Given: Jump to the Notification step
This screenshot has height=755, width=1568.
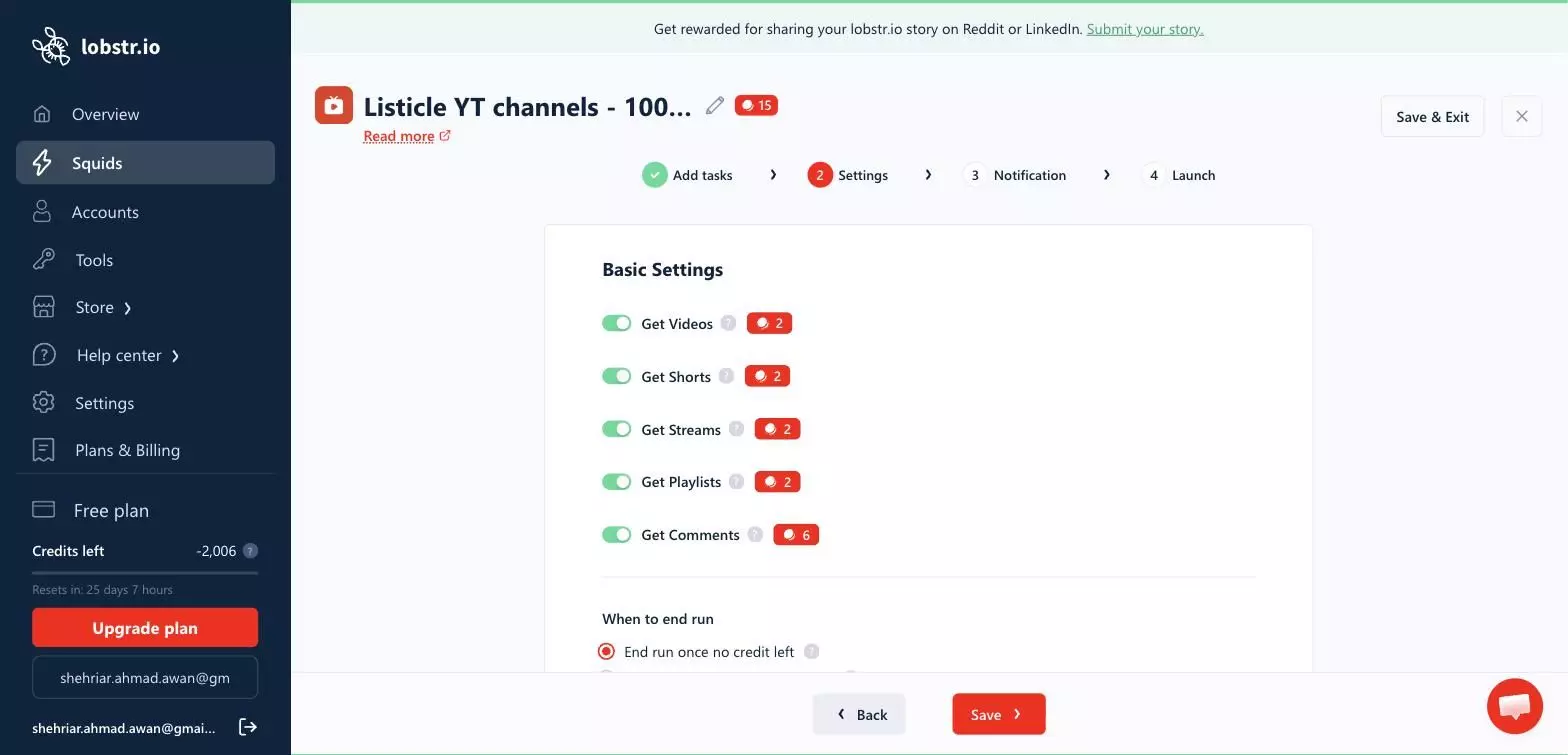Looking at the screenshot, I should click(1015, 175).
